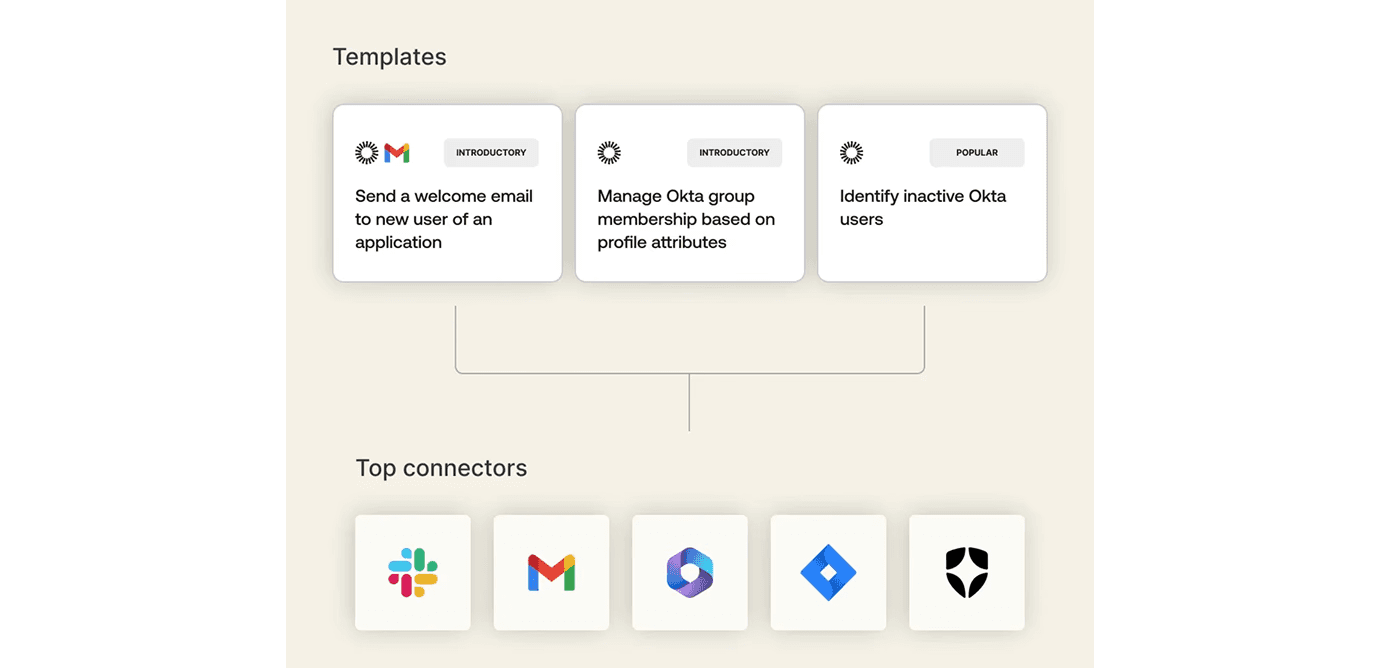The height and width of the screenshot is (668, 1380).
Task: Choose the Jira connector icon
Action: [x=828, y=572]
